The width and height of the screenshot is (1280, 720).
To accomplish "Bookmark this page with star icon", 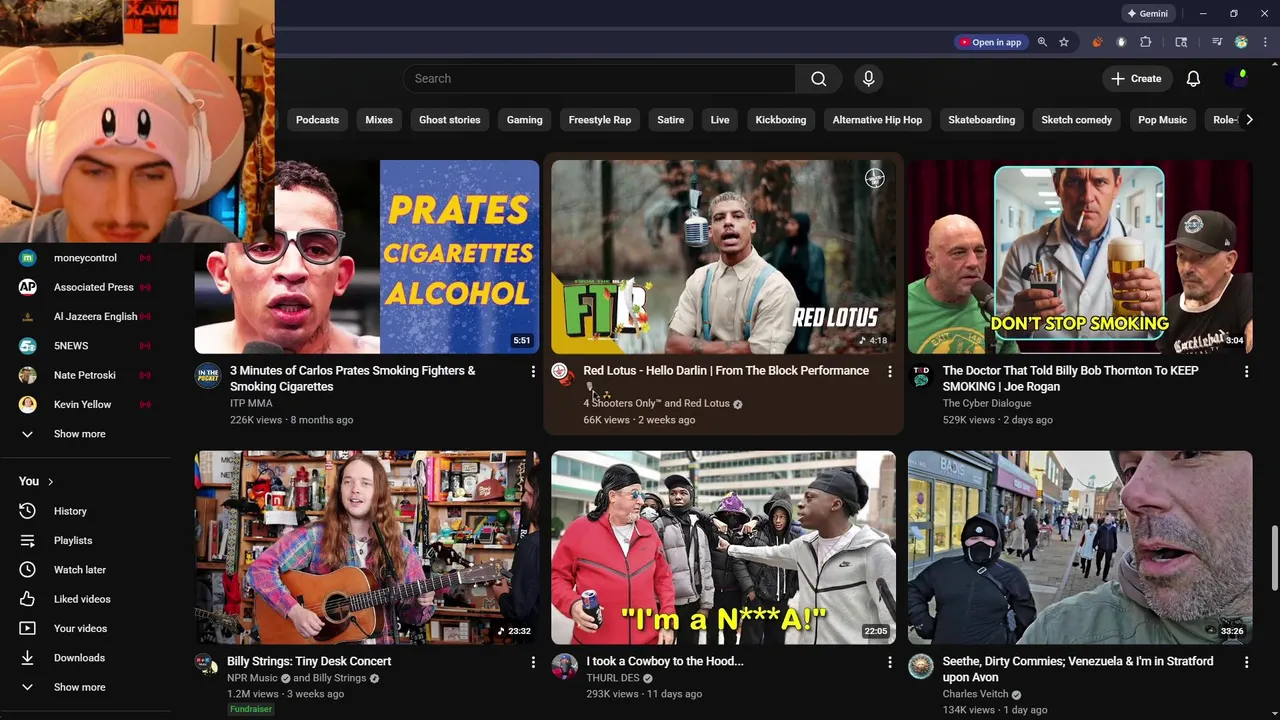I will click(1064, 42).
